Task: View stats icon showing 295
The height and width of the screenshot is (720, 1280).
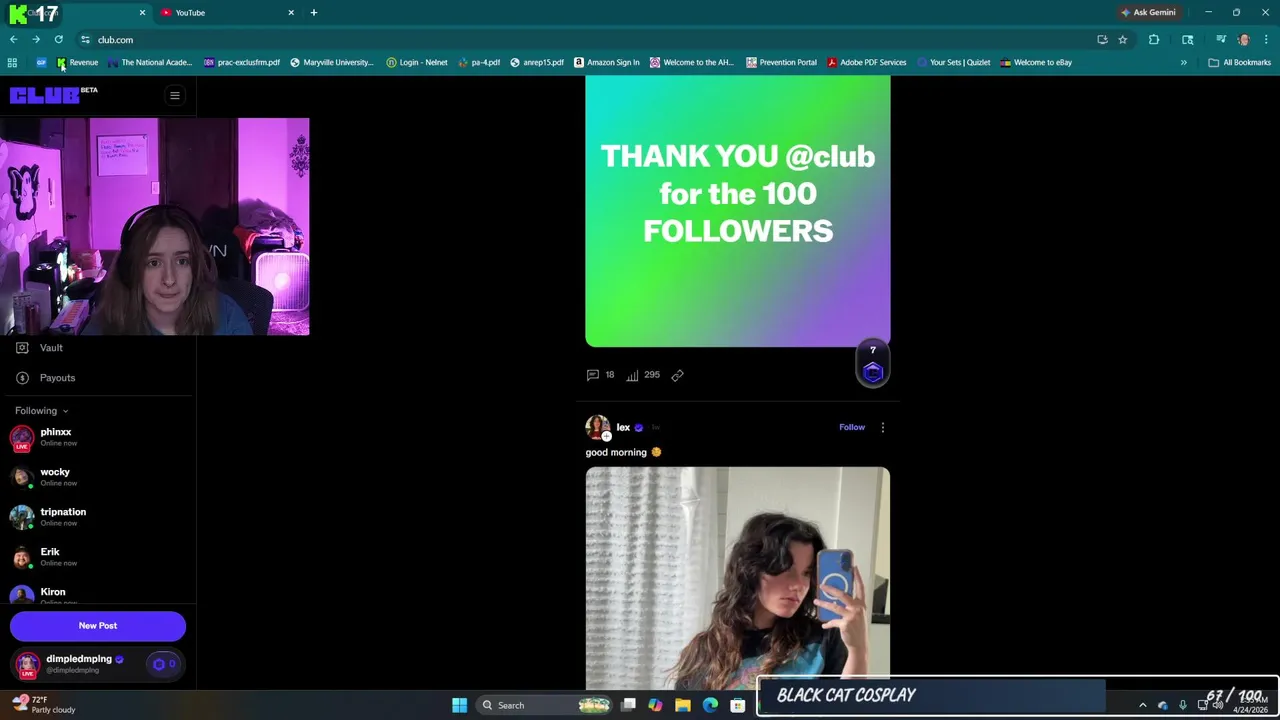Action: coord(643,375)
